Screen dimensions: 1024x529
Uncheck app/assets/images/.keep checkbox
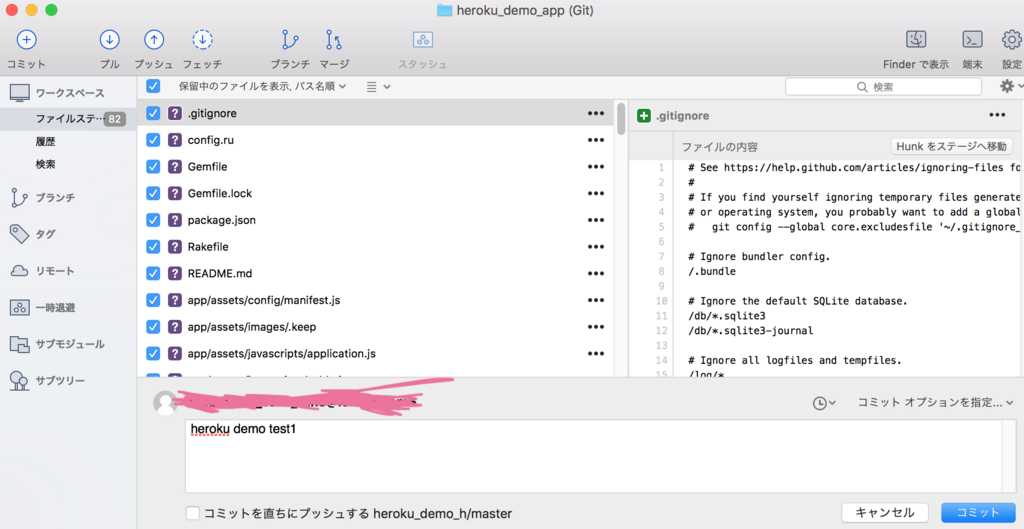click(153, 327)
